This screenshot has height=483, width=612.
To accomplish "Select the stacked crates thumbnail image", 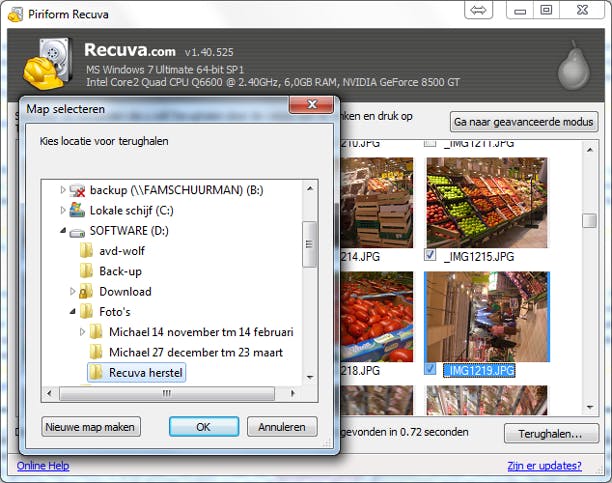I will (x=377, y=202).
